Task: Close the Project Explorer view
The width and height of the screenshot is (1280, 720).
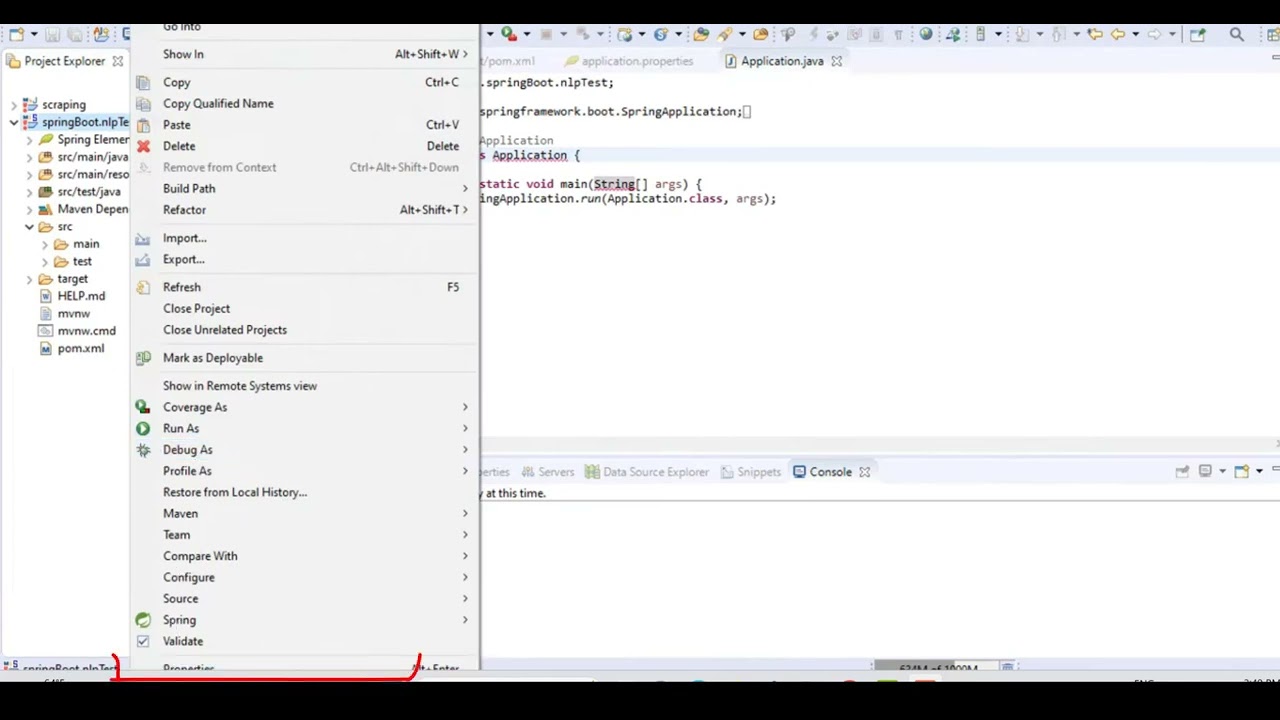Action: point(117,61)
